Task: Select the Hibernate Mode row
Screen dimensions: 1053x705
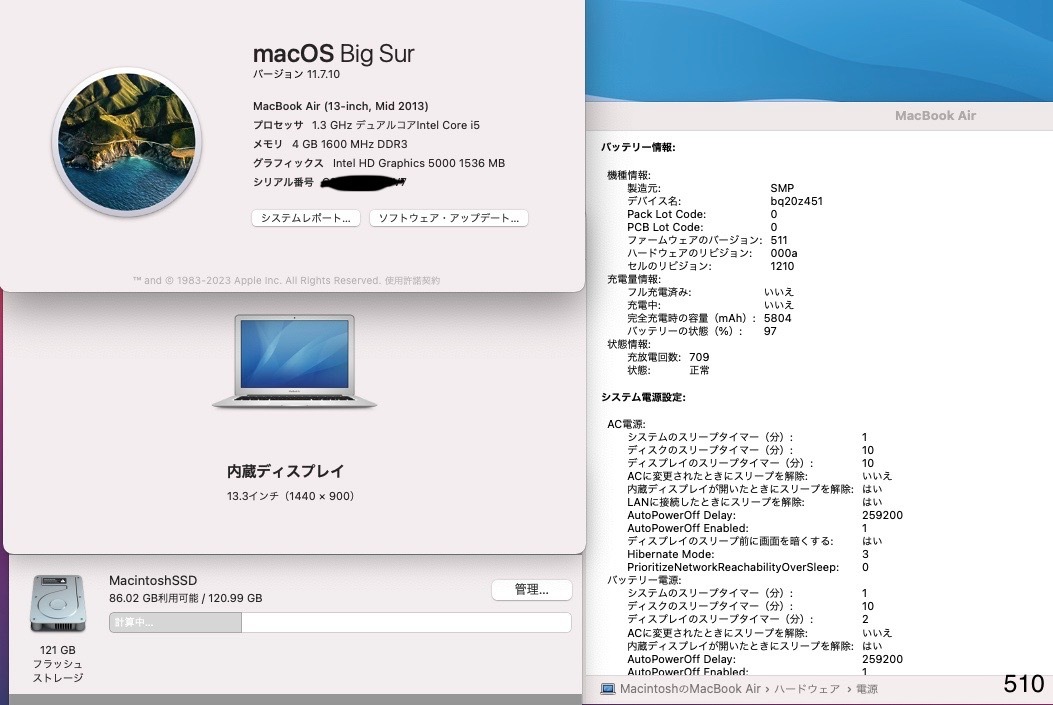Action: tap(747, 554)
